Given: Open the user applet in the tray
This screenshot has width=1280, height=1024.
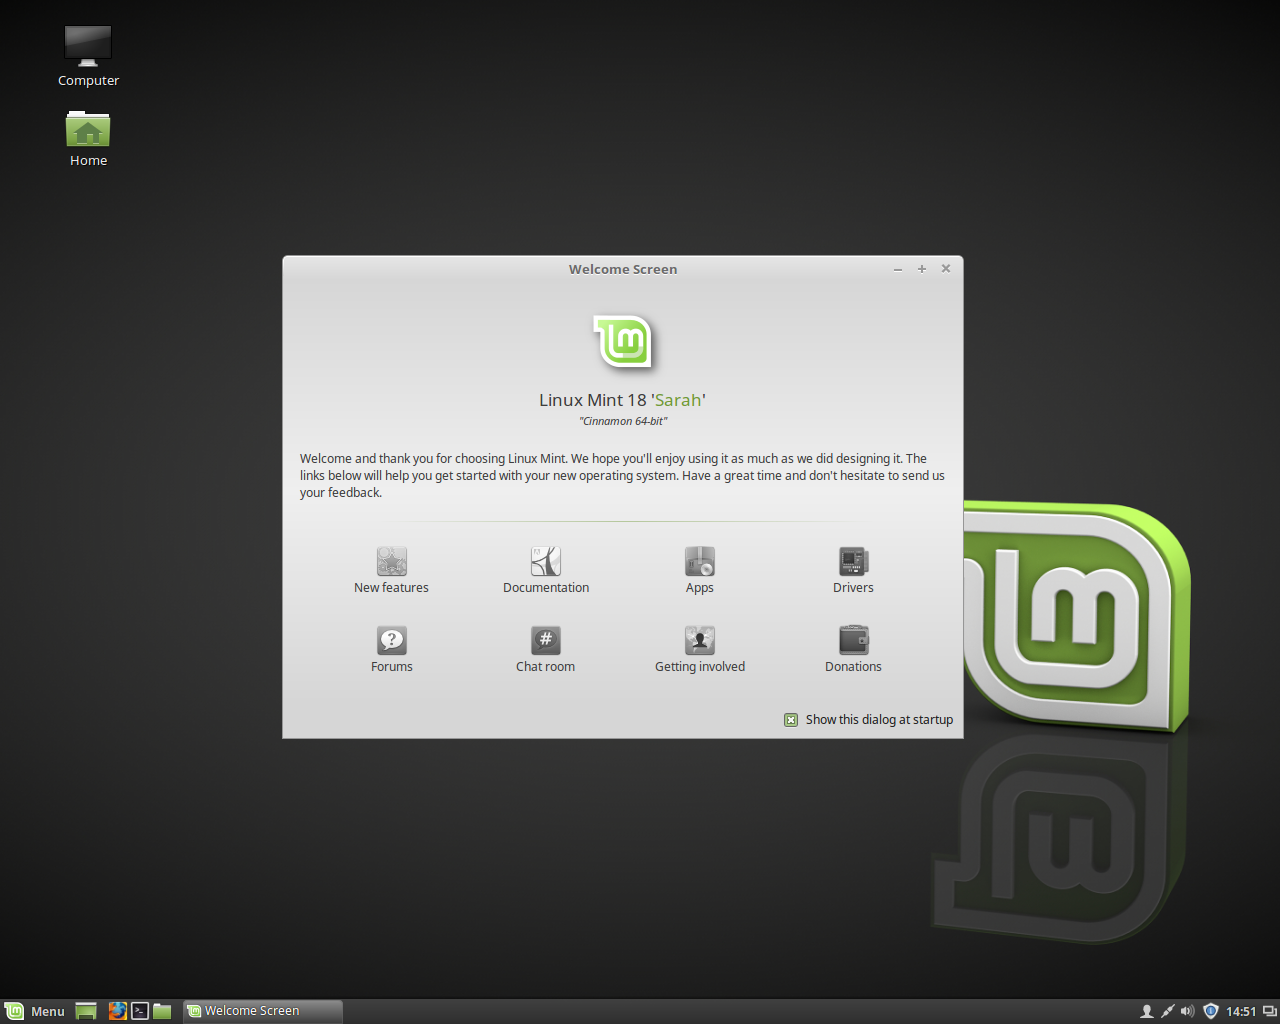Looking at the screenshot, I should pos(1147,1011).
